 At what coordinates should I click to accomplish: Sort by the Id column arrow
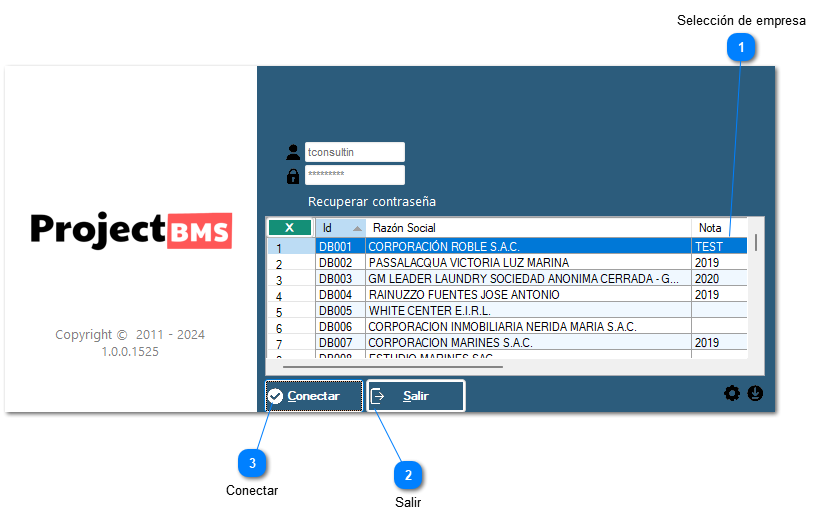357,228
